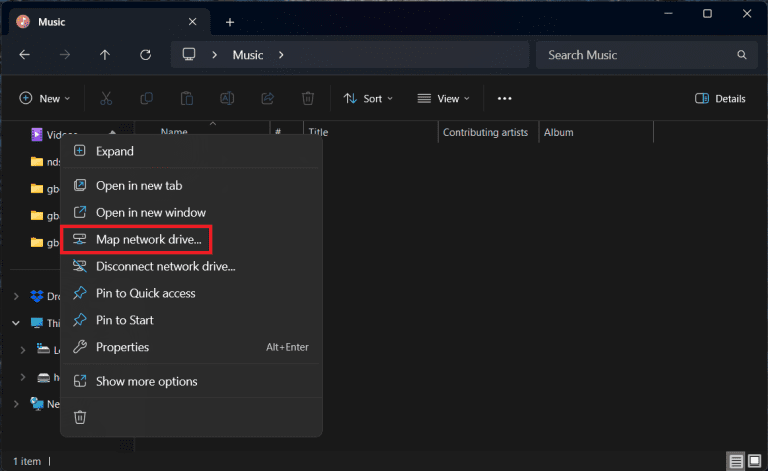Open the View dropdown menu
The height and width of the screenshot is (471, 768).
pos(443,98)
